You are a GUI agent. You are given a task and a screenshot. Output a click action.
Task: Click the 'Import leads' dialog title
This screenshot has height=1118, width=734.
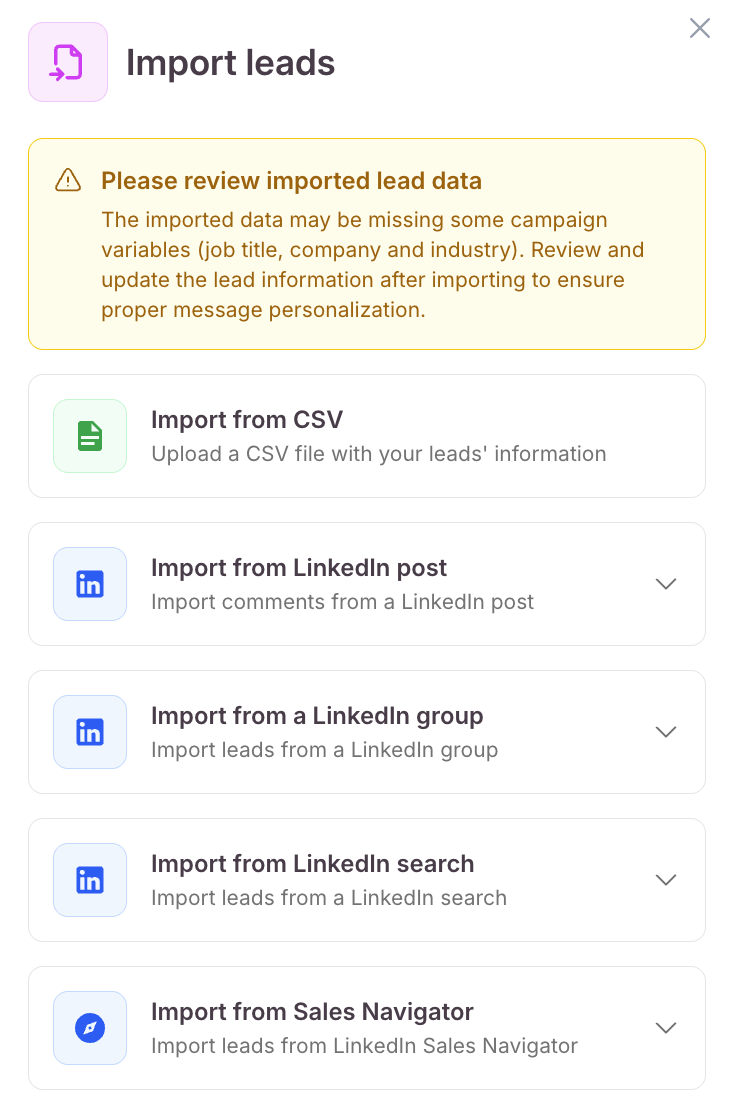pyautogui.click(x=230, y=63)
